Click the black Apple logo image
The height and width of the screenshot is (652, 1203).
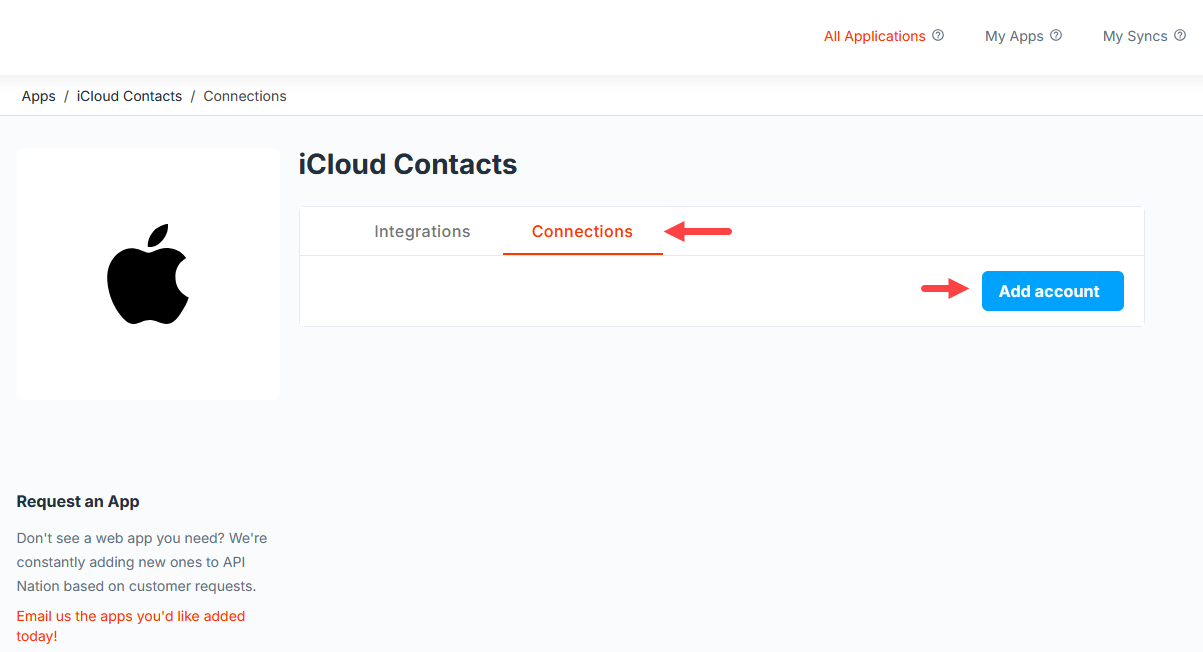(148, 274)
